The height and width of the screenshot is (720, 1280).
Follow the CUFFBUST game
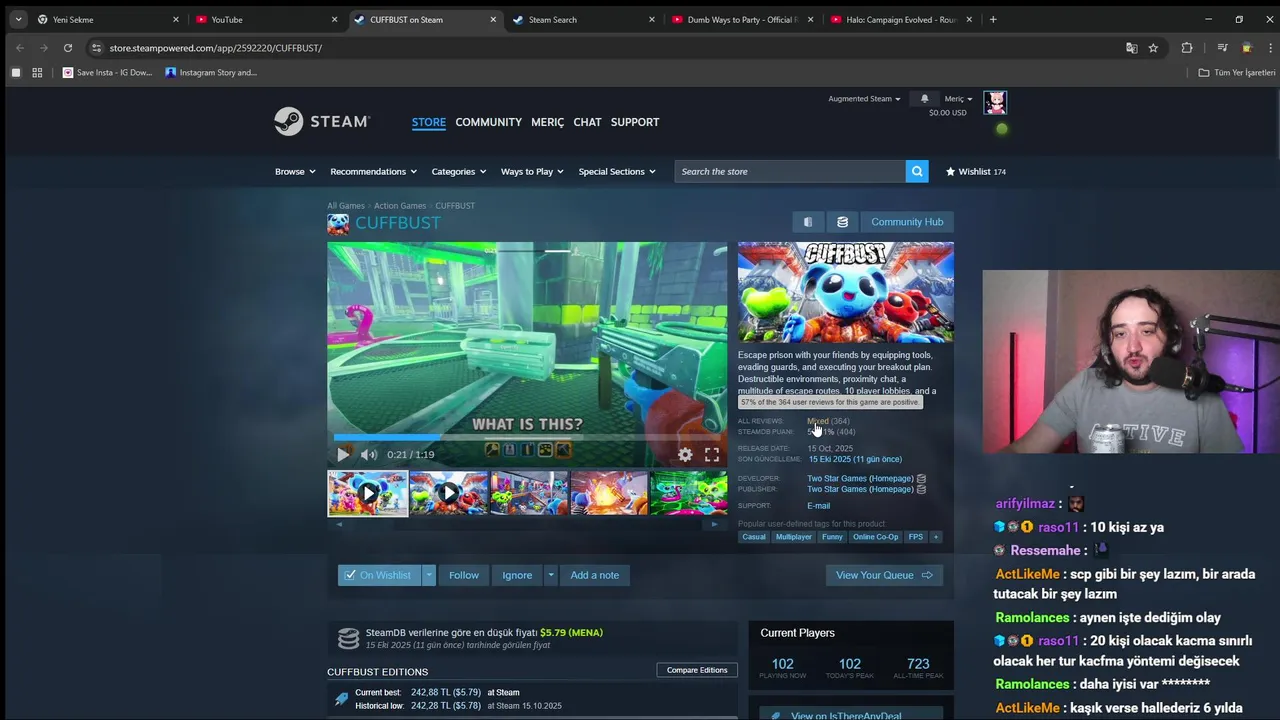[x=464, y=575]
